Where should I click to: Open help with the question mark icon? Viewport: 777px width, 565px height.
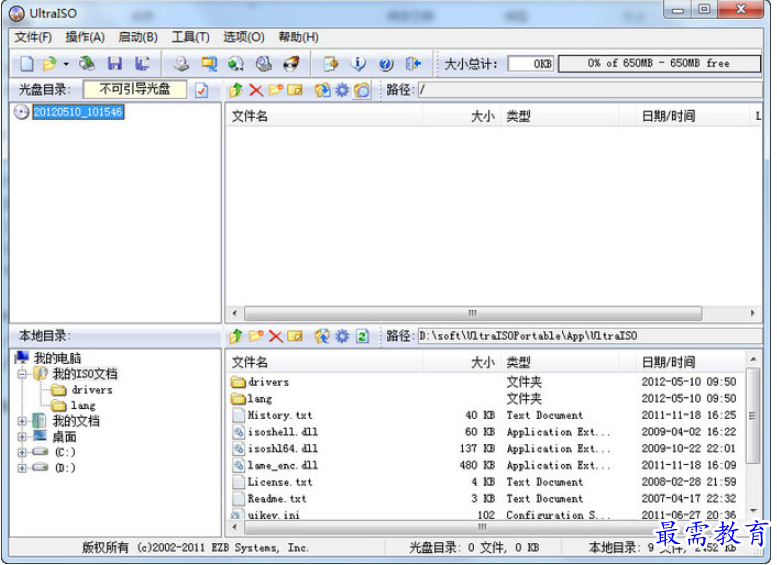(x=386, y=63)
